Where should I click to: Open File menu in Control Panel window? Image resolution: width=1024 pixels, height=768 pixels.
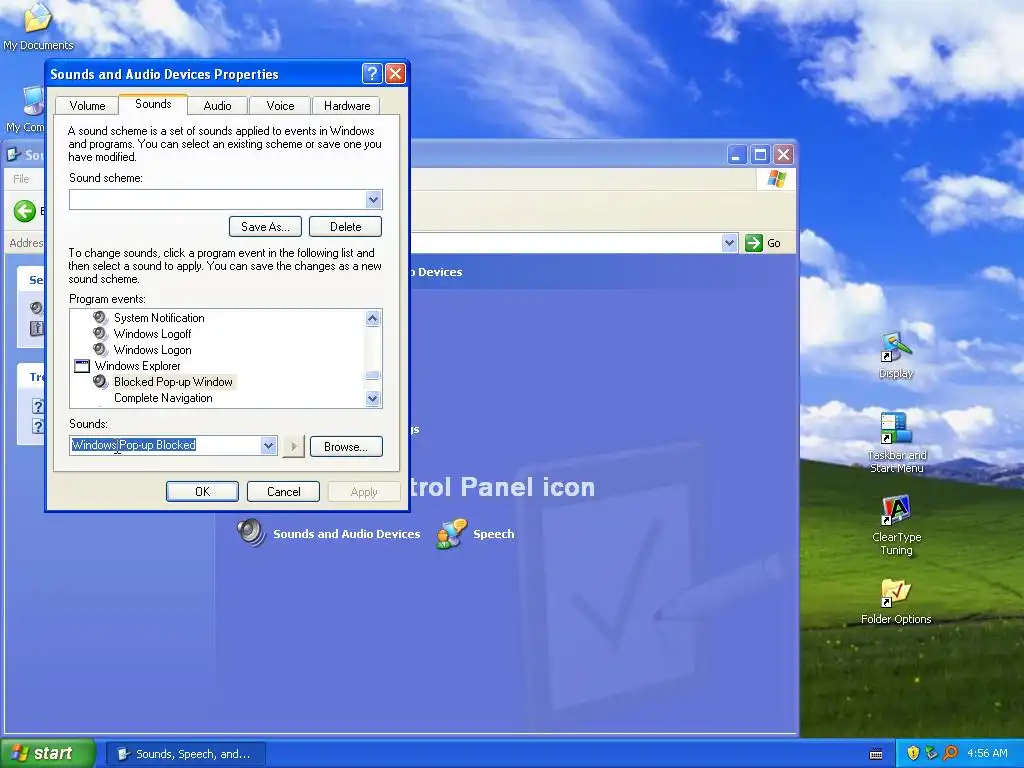pos(21,179)
